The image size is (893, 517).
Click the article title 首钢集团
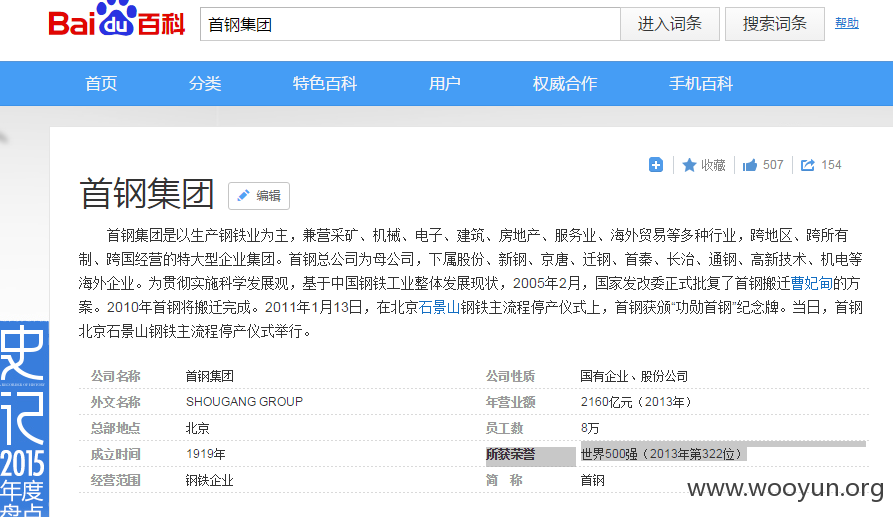147,194
